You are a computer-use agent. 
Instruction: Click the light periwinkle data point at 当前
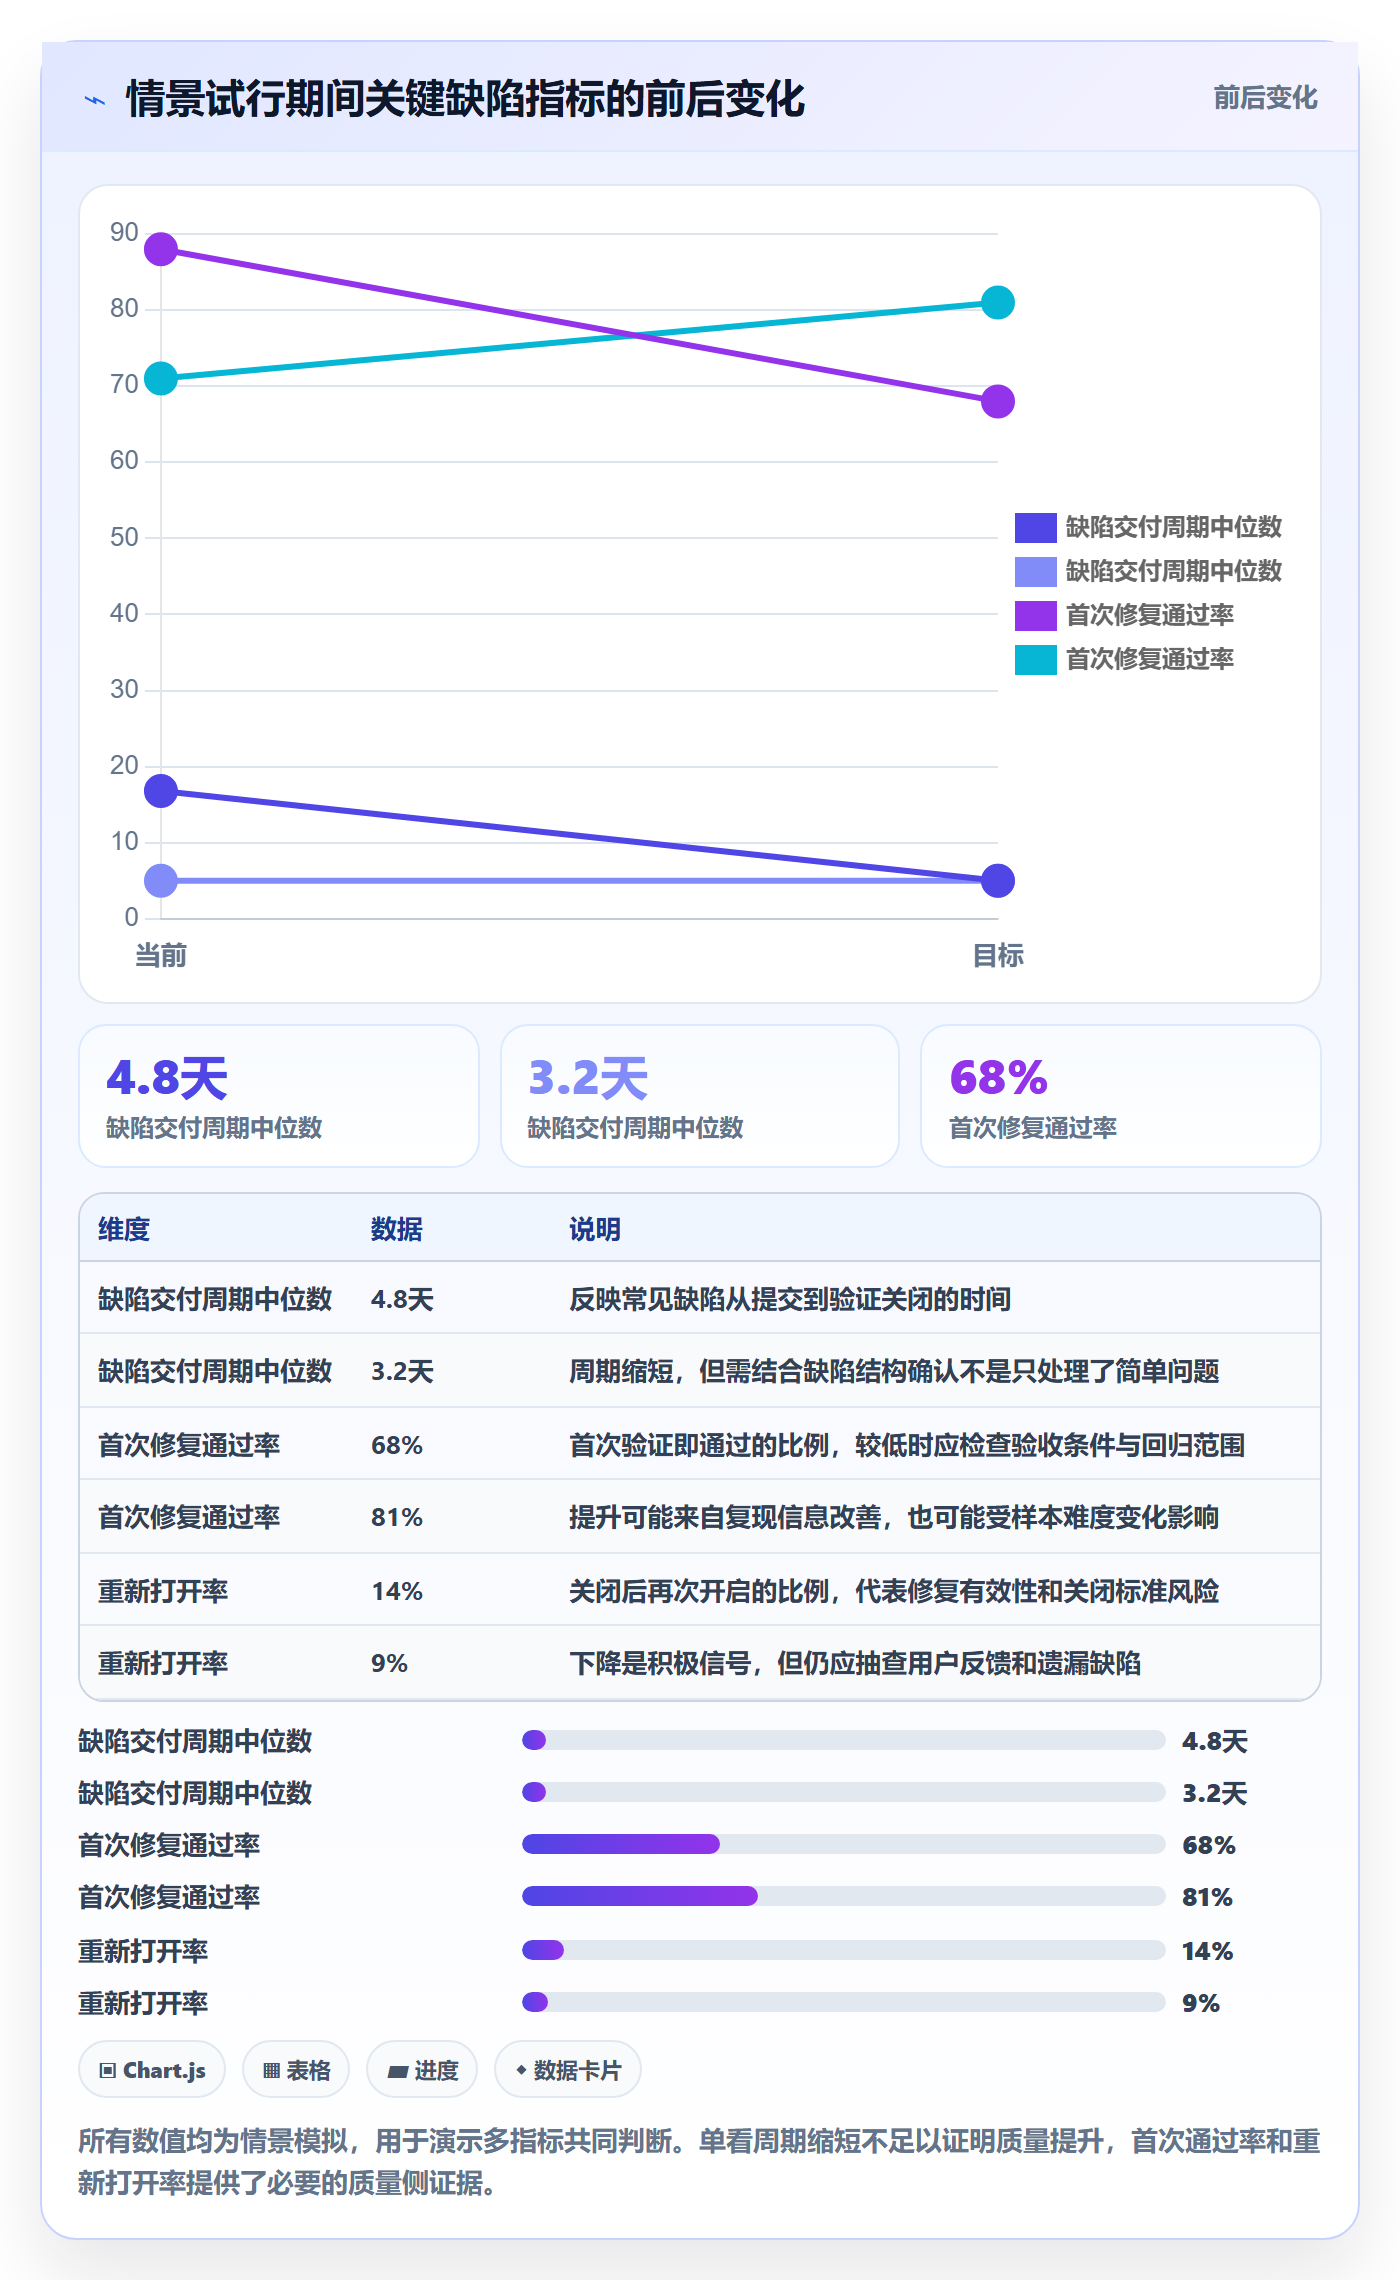pyautogui.click(x=161, y=880)
